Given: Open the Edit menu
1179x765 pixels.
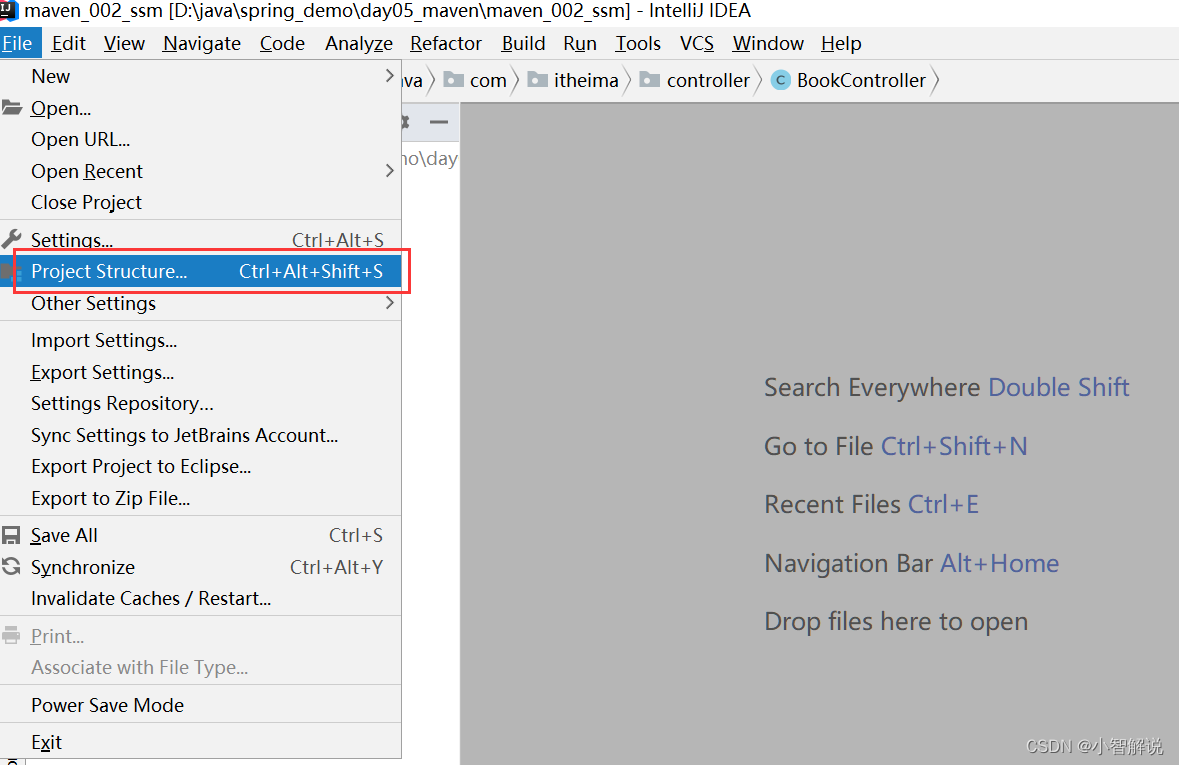Looking at the screenshot, I should [68, 44].
